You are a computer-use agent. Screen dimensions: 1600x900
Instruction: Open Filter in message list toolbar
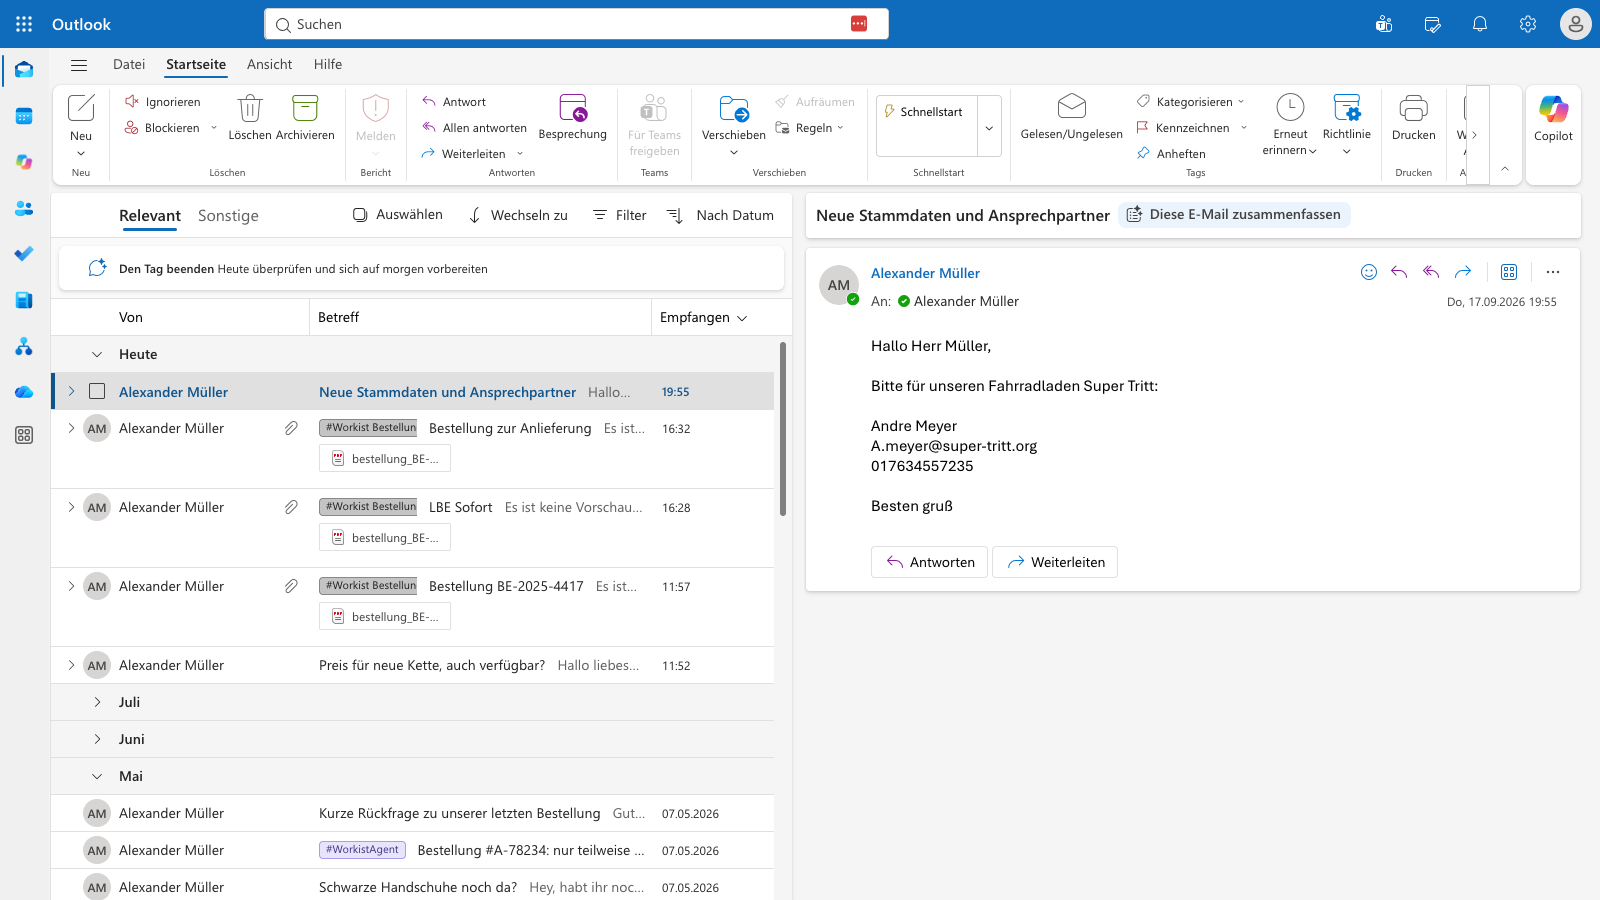click(620, 215)
